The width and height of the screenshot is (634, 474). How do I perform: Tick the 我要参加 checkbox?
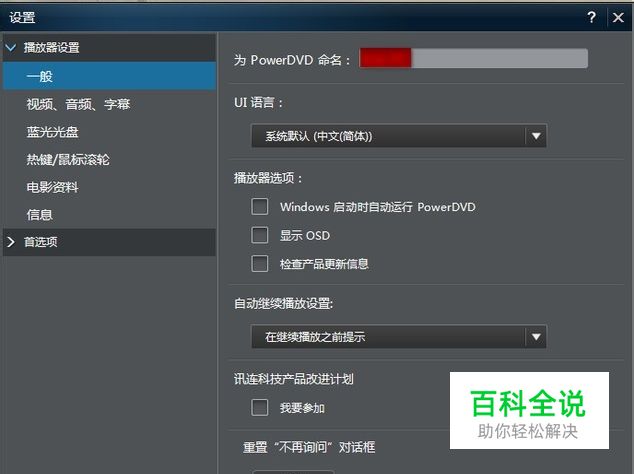260,407
